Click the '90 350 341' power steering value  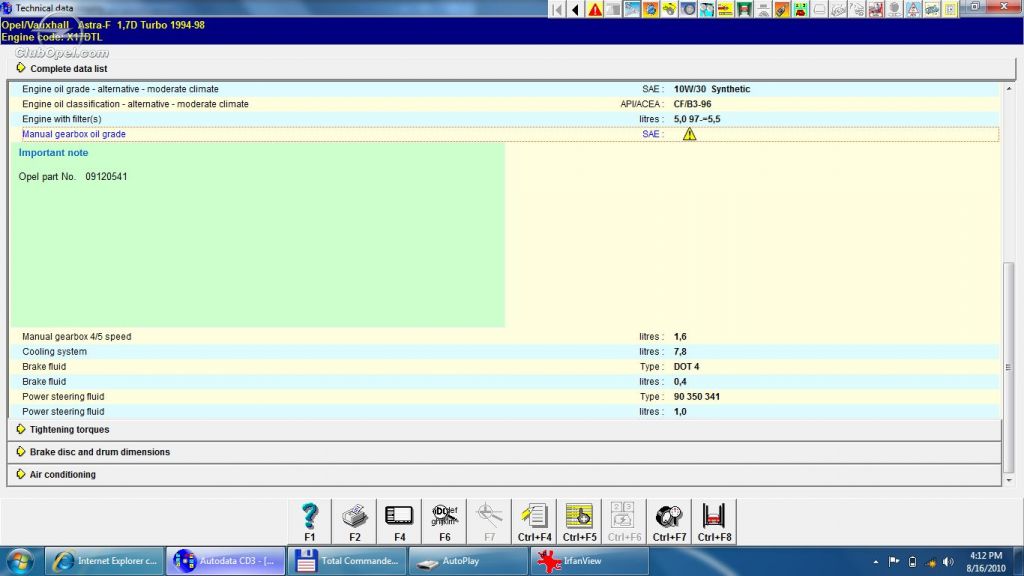[x=697, y=396]
